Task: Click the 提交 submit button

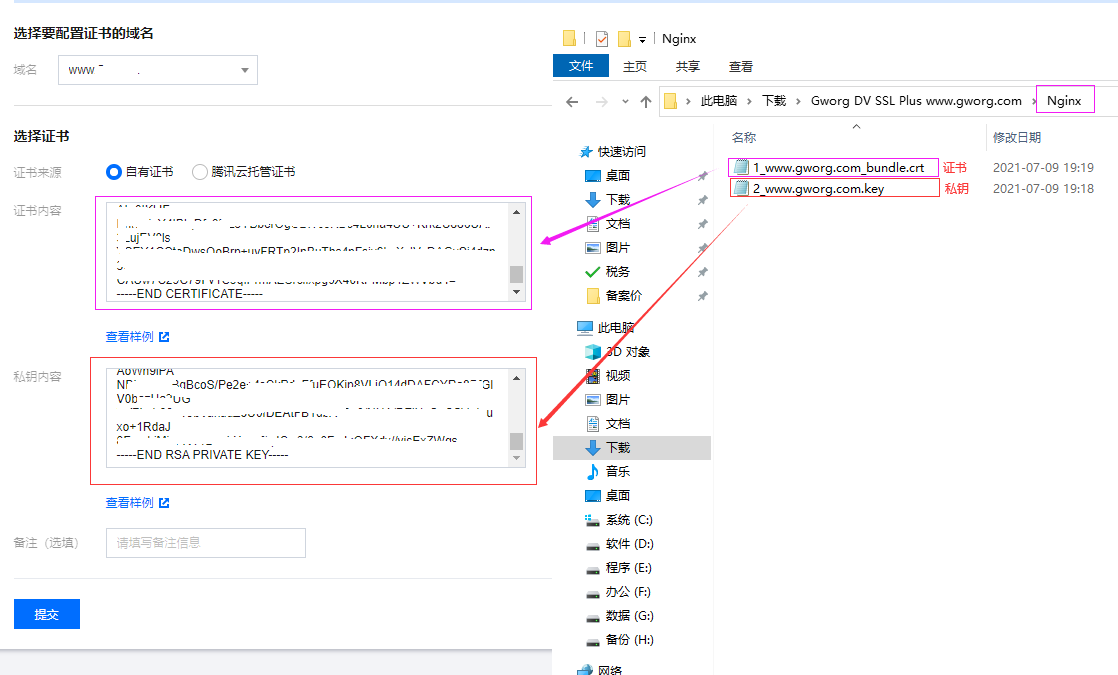Action: click(x=47, y=614)
